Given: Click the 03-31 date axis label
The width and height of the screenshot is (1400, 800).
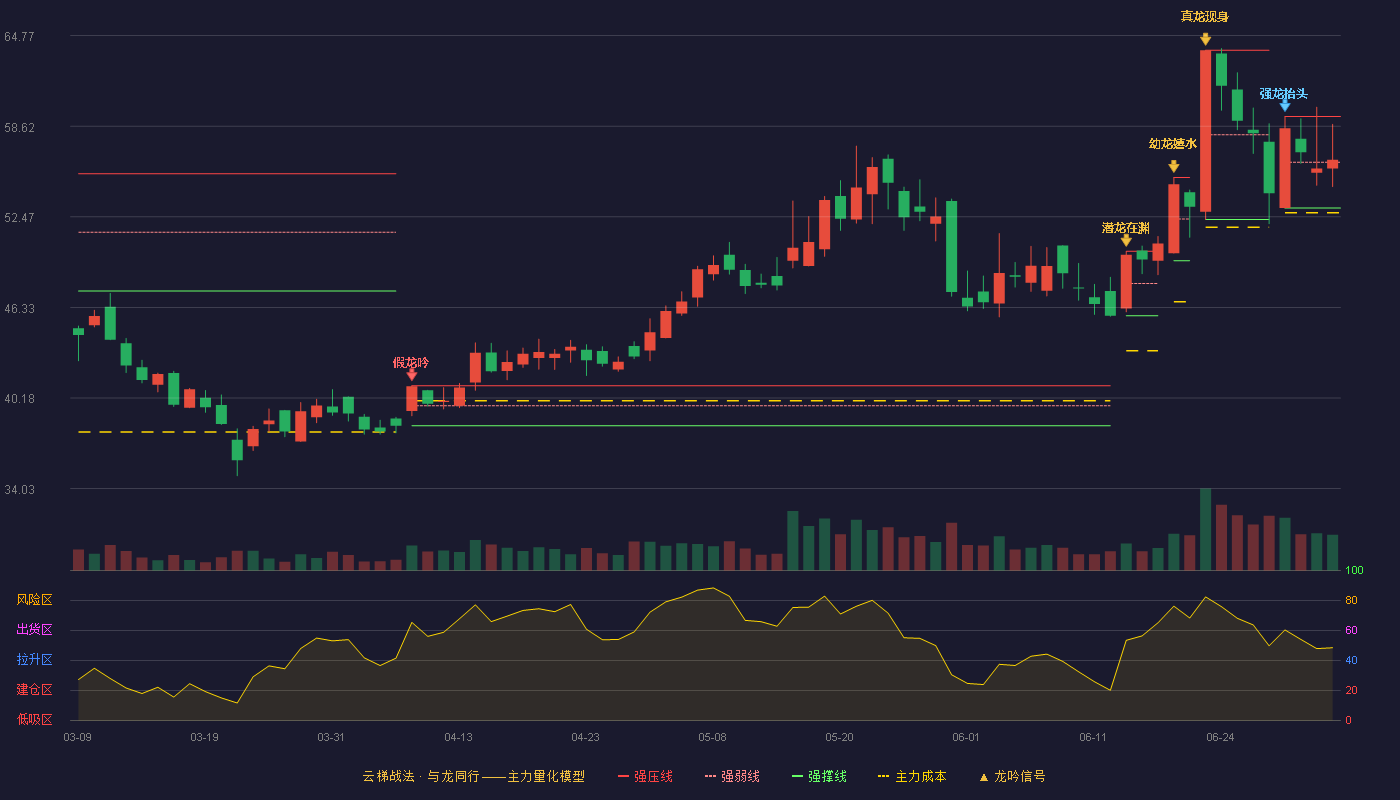Looking at the screenshot, I should pos(331,737).
